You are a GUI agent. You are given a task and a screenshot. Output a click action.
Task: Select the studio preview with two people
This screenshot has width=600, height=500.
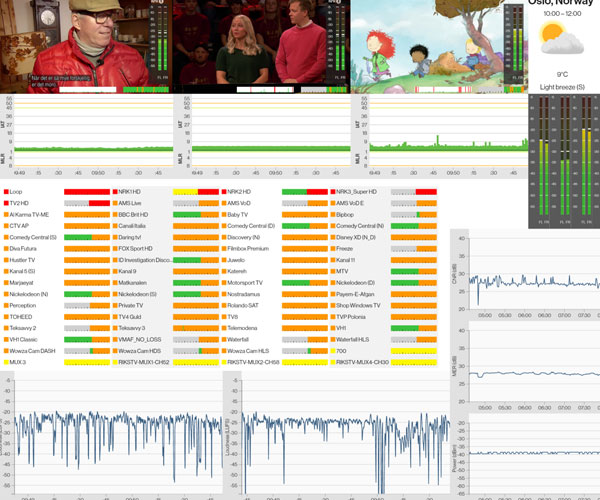tap(260, 45)
